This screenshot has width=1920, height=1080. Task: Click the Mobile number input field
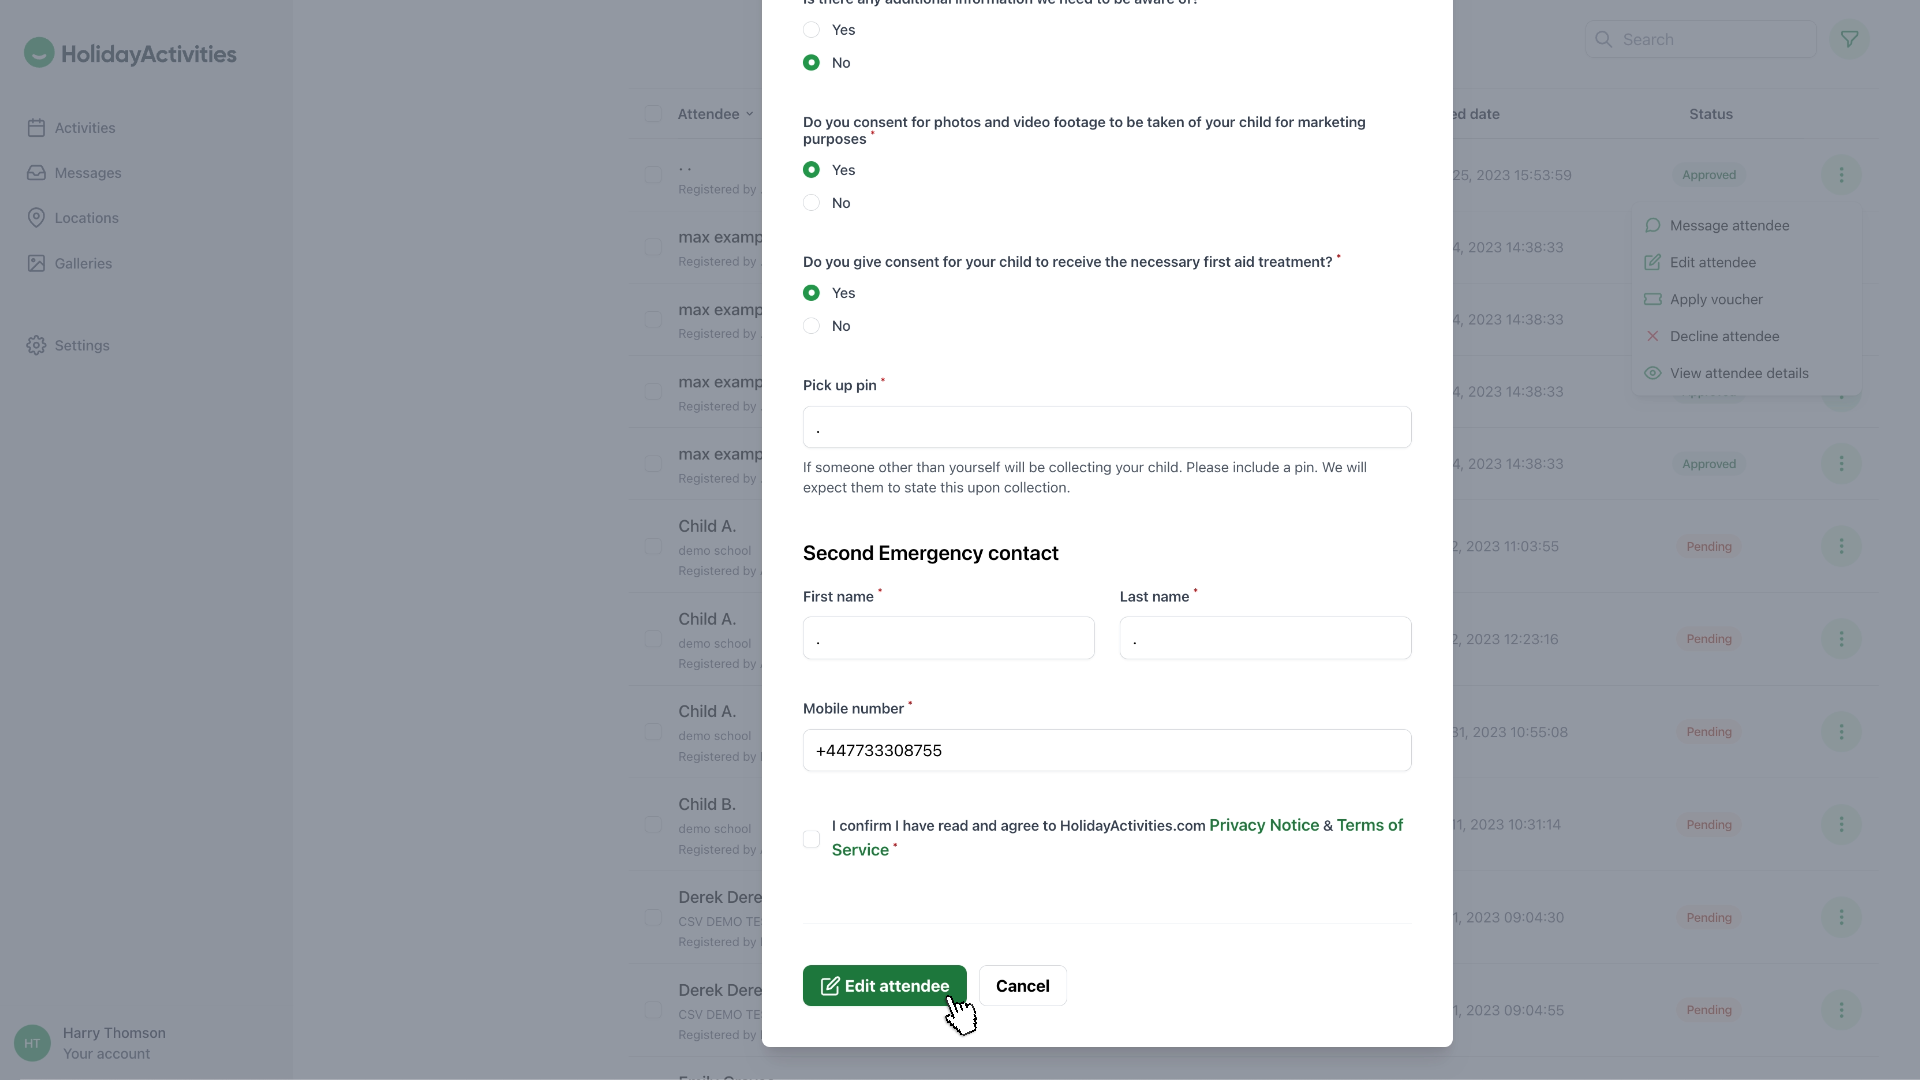point(1106,751)
